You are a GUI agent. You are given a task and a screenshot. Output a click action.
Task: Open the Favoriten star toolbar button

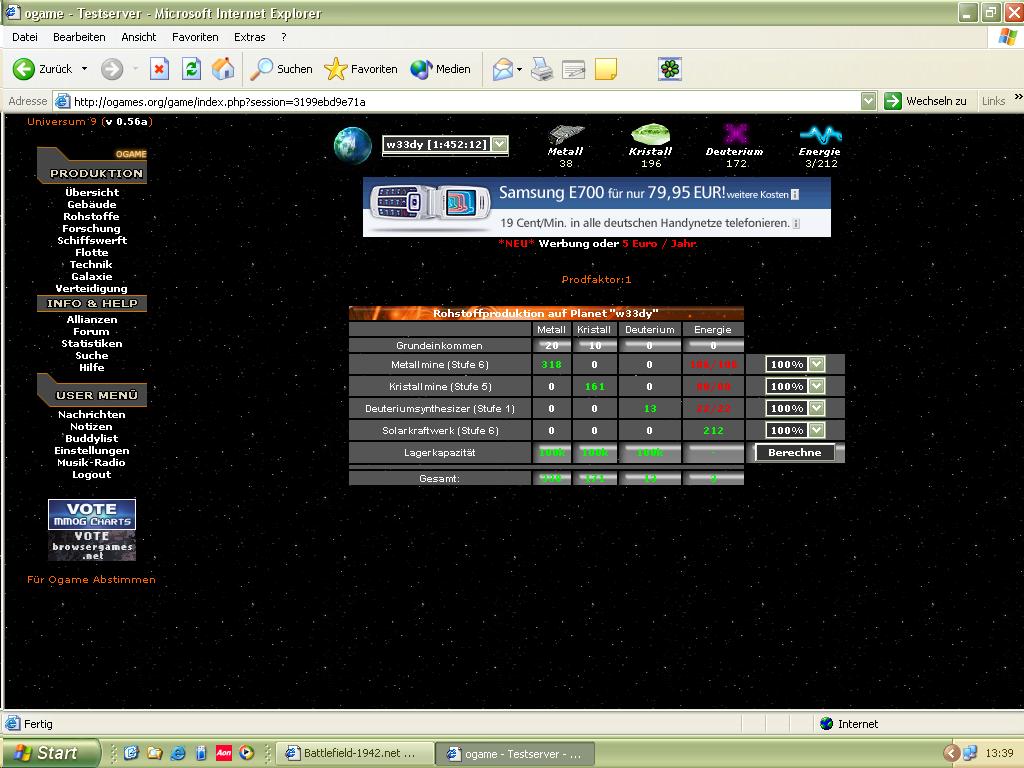(361, 69)
